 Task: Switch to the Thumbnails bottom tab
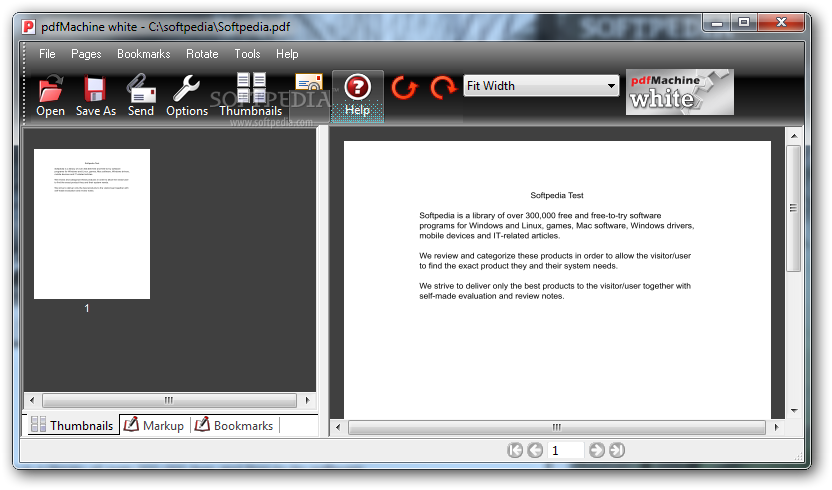72,425
